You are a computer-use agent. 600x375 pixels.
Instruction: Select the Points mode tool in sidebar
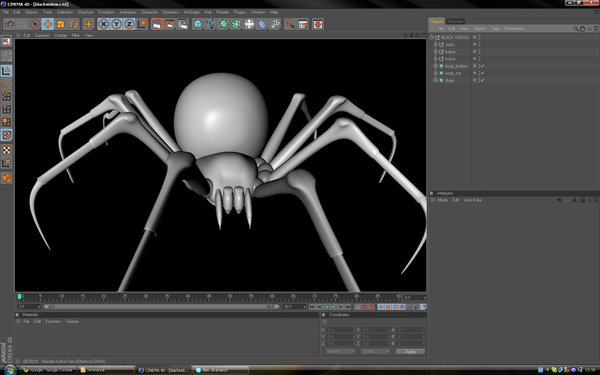[x=7, y=96]
